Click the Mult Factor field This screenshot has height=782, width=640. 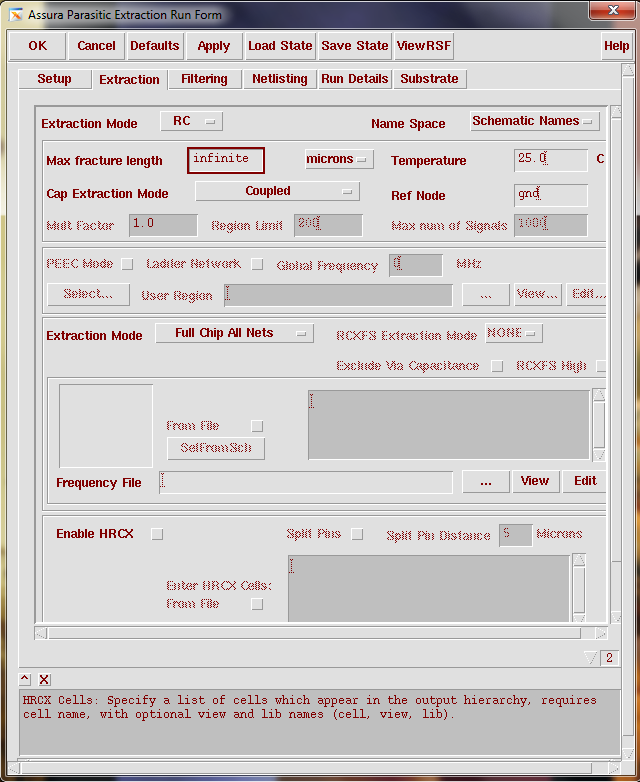coord(163,225)
